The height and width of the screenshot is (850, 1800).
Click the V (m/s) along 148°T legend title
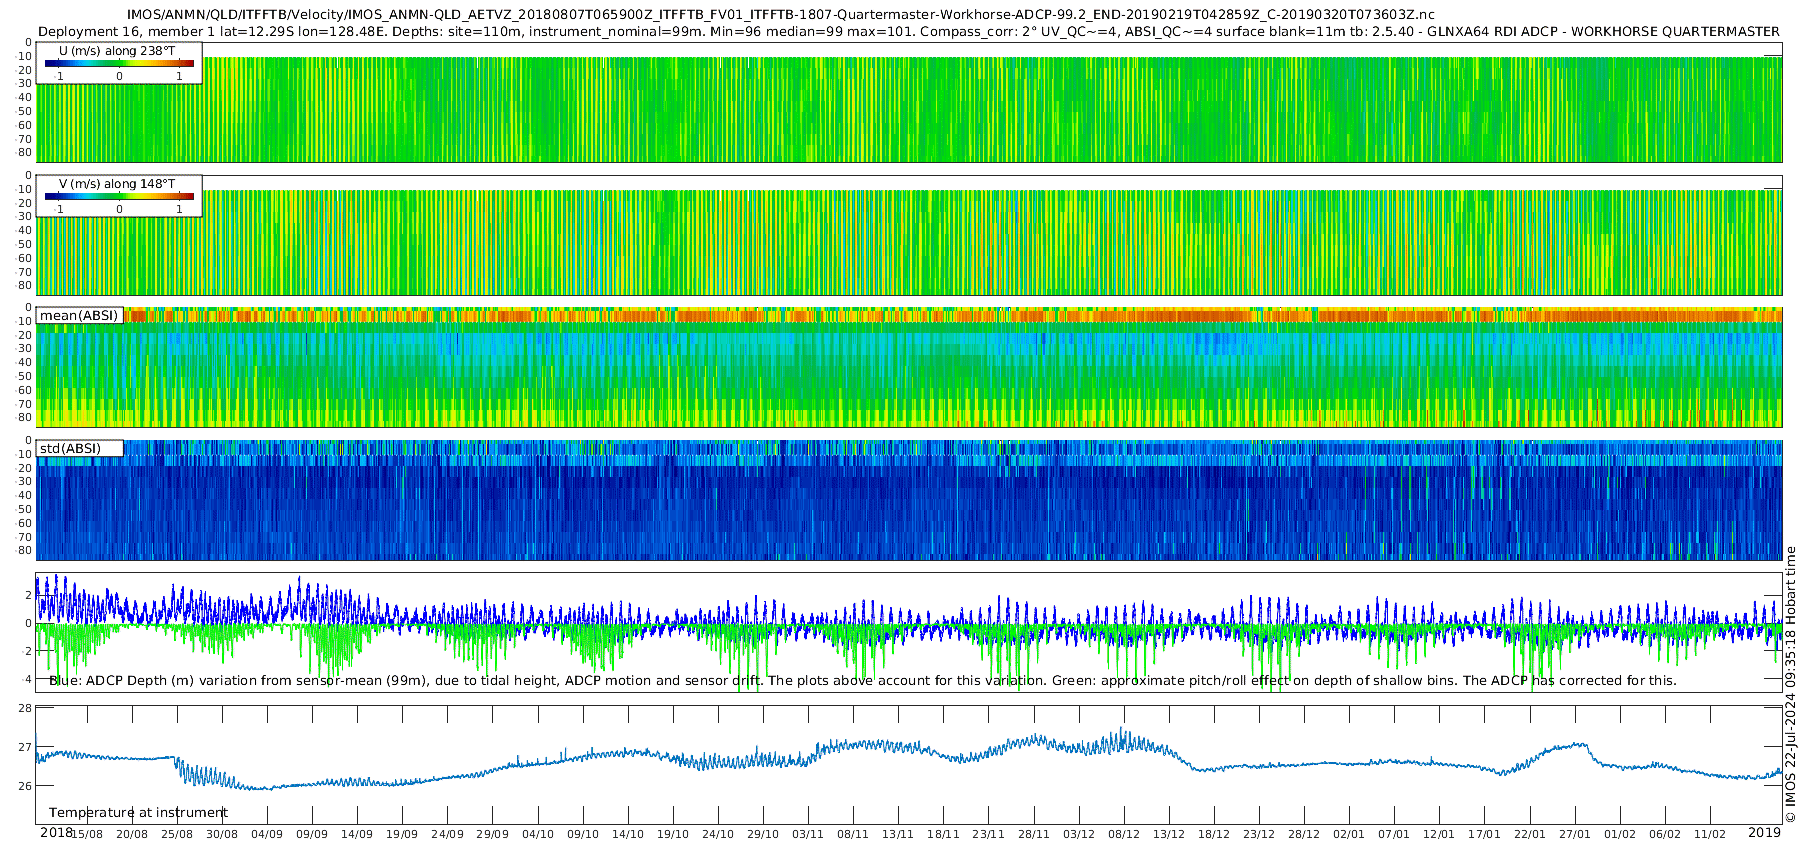(117, 183)
